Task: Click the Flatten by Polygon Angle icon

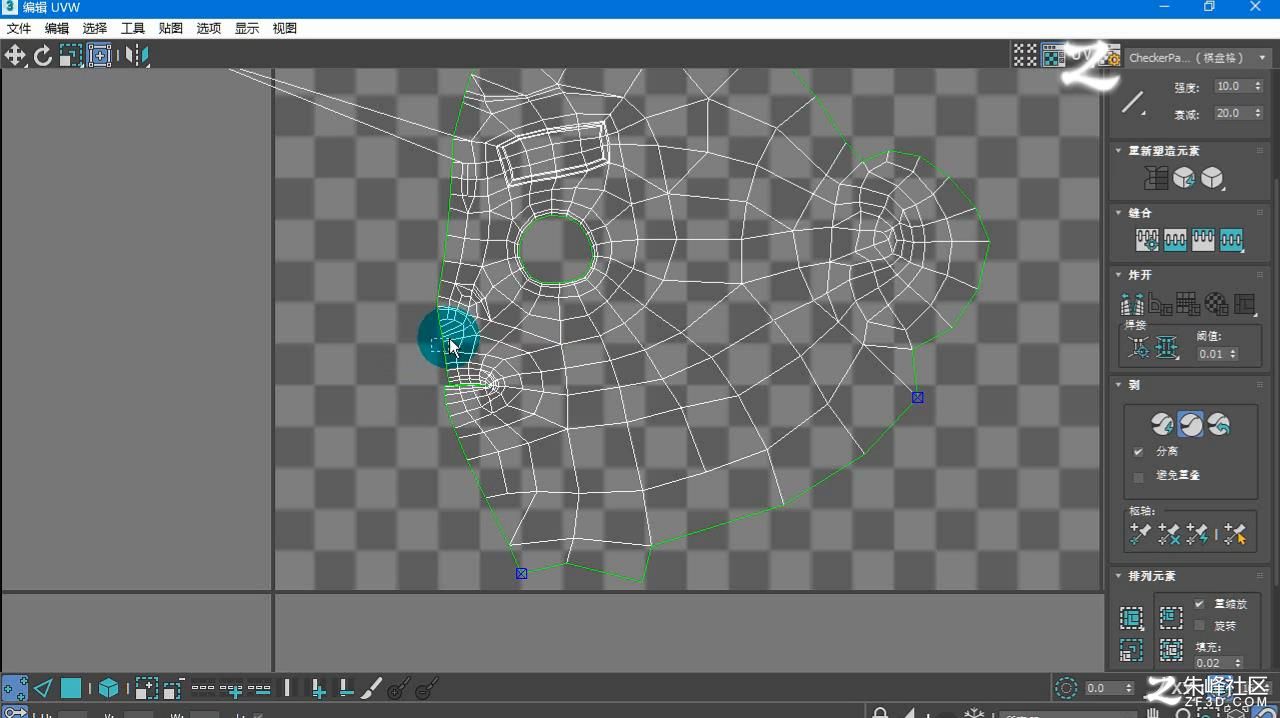Action: tap(1160, 302)
